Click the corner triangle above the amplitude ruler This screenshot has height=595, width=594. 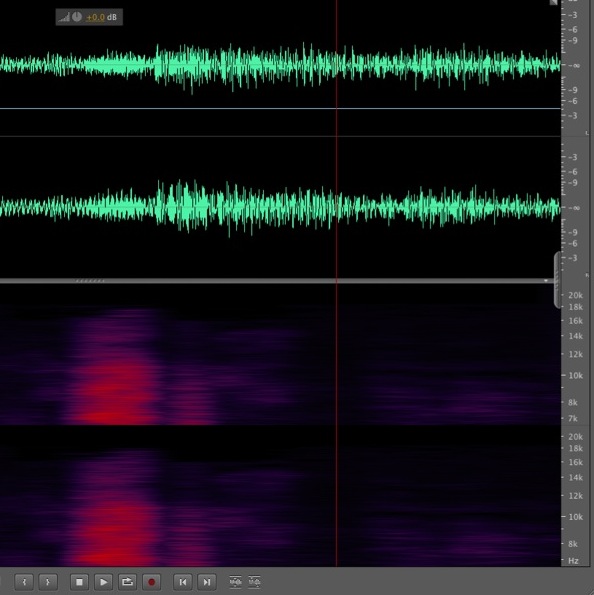[554, 2]
